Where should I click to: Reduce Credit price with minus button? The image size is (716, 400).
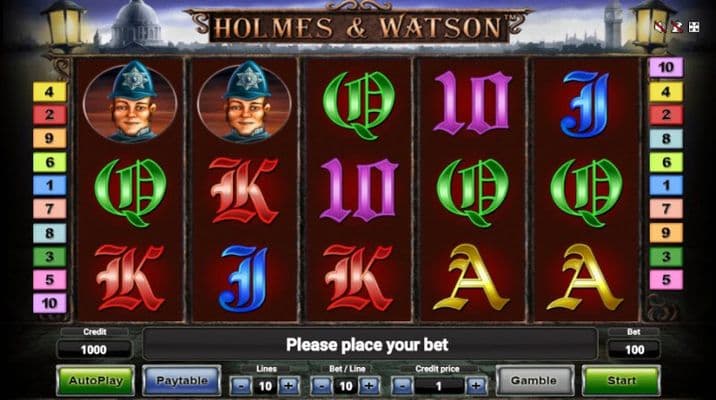tap(402, 386)
